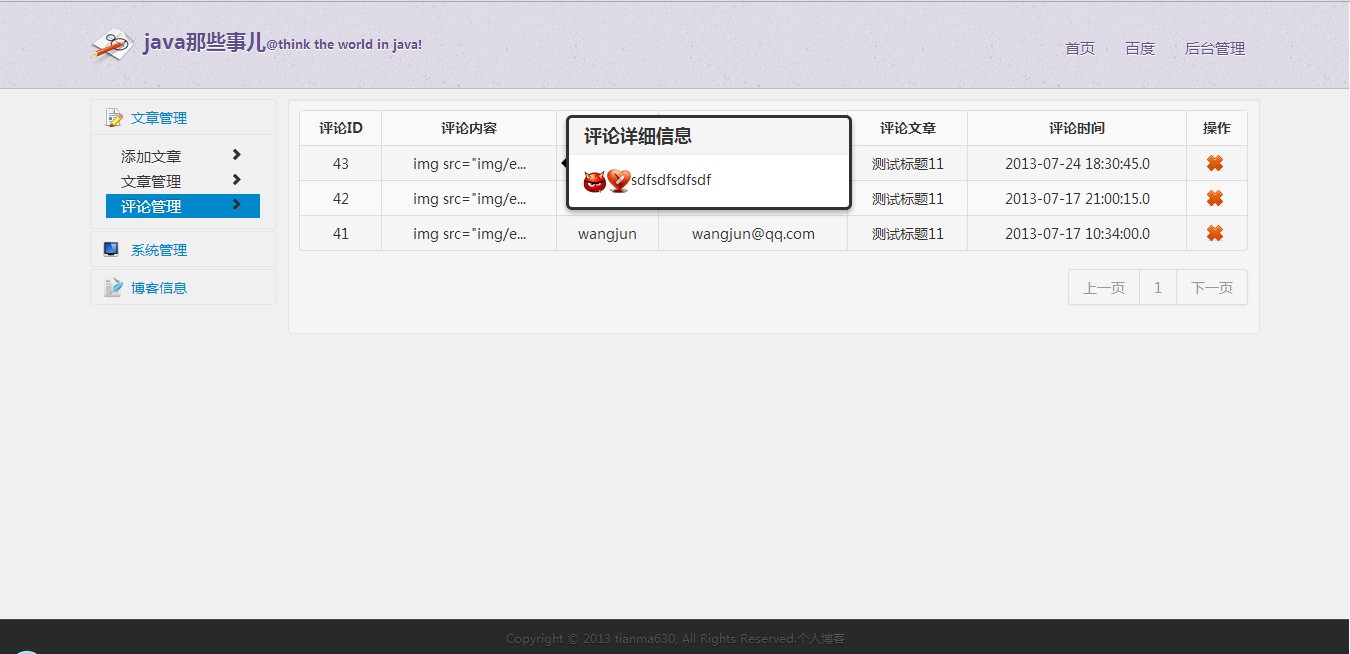Click comment ID 42 cell
The height and width of the screenshot is (654, 1350).
(341, 198)
